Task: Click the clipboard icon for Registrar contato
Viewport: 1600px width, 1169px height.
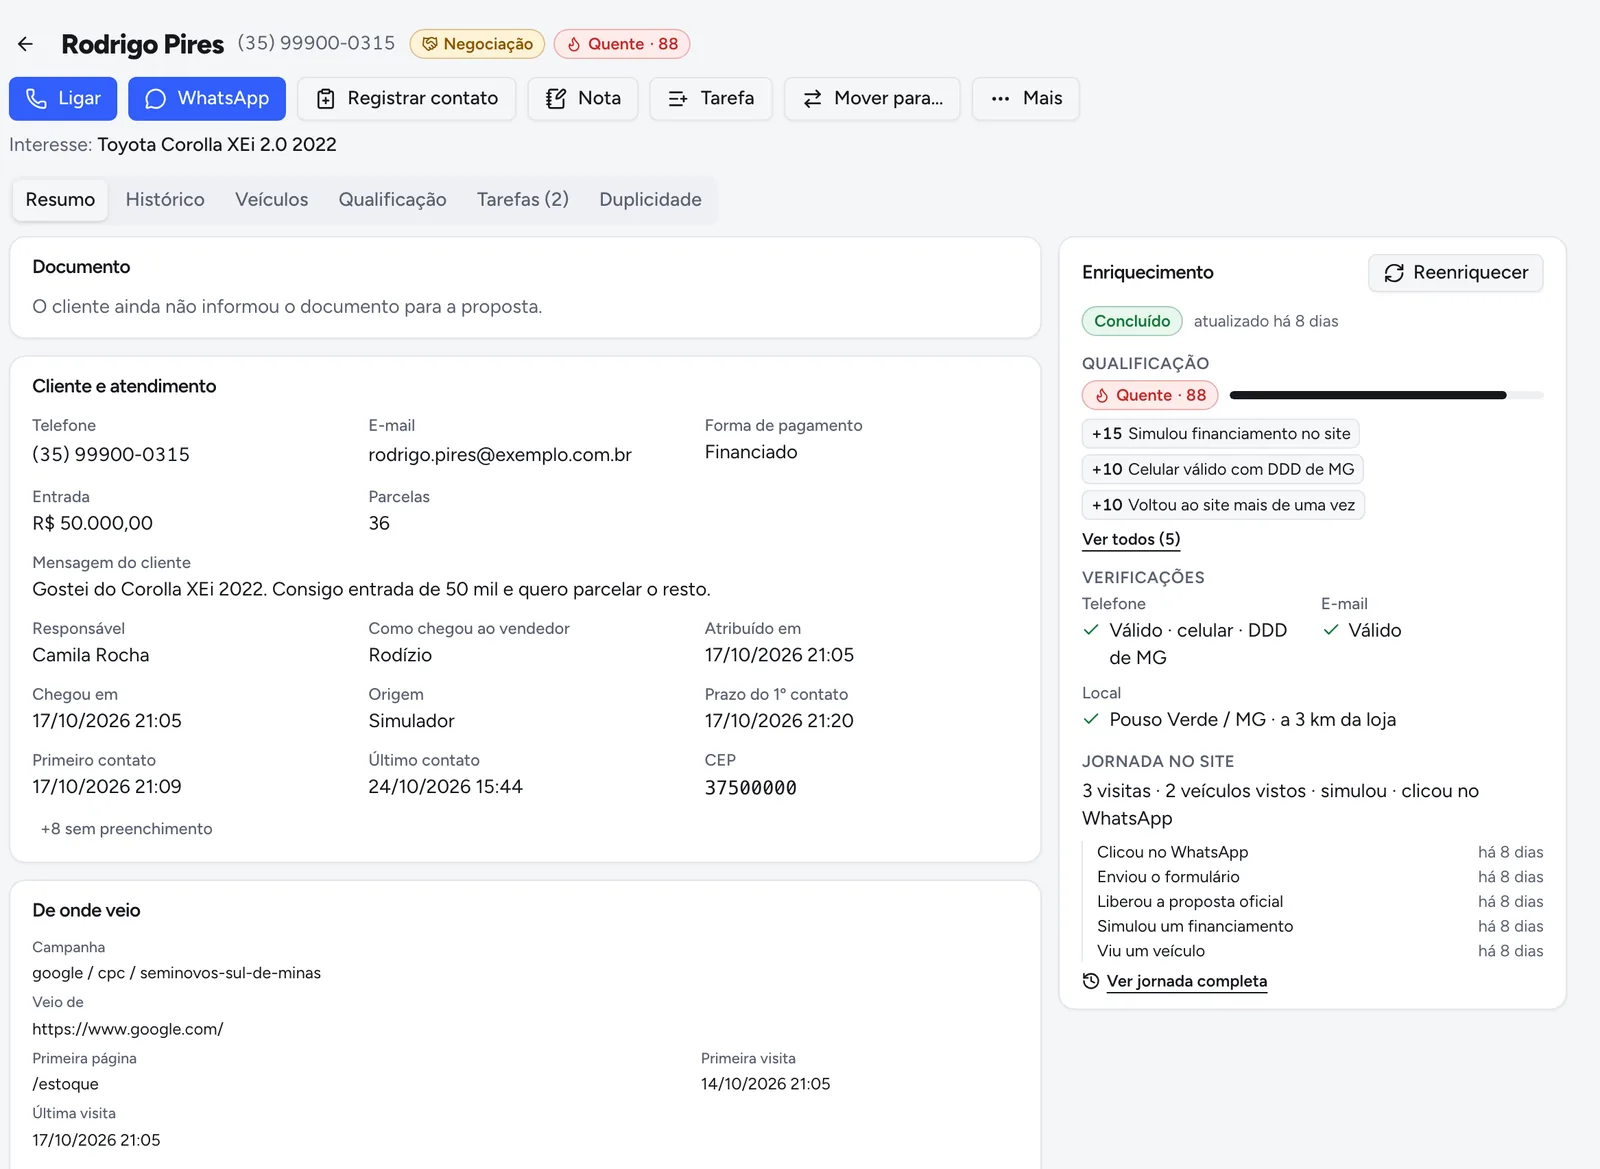Action: click(326, 99)
